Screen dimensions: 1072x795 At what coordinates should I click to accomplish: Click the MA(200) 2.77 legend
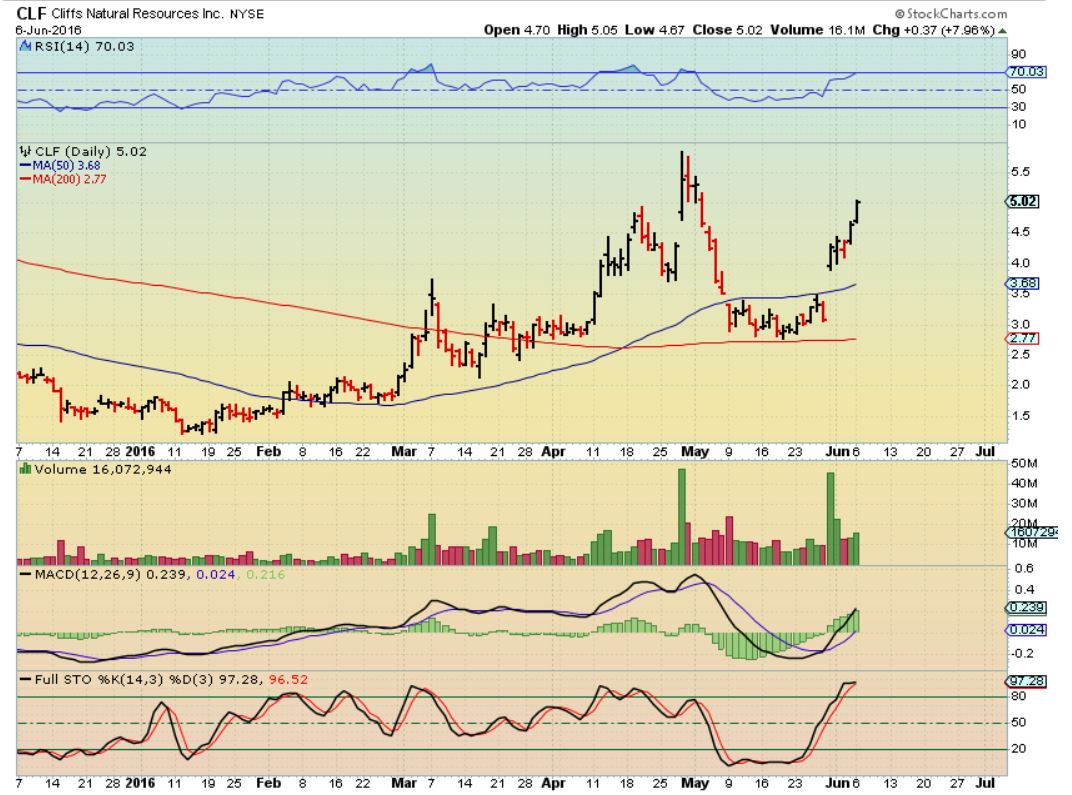click(x=69, y=179)
